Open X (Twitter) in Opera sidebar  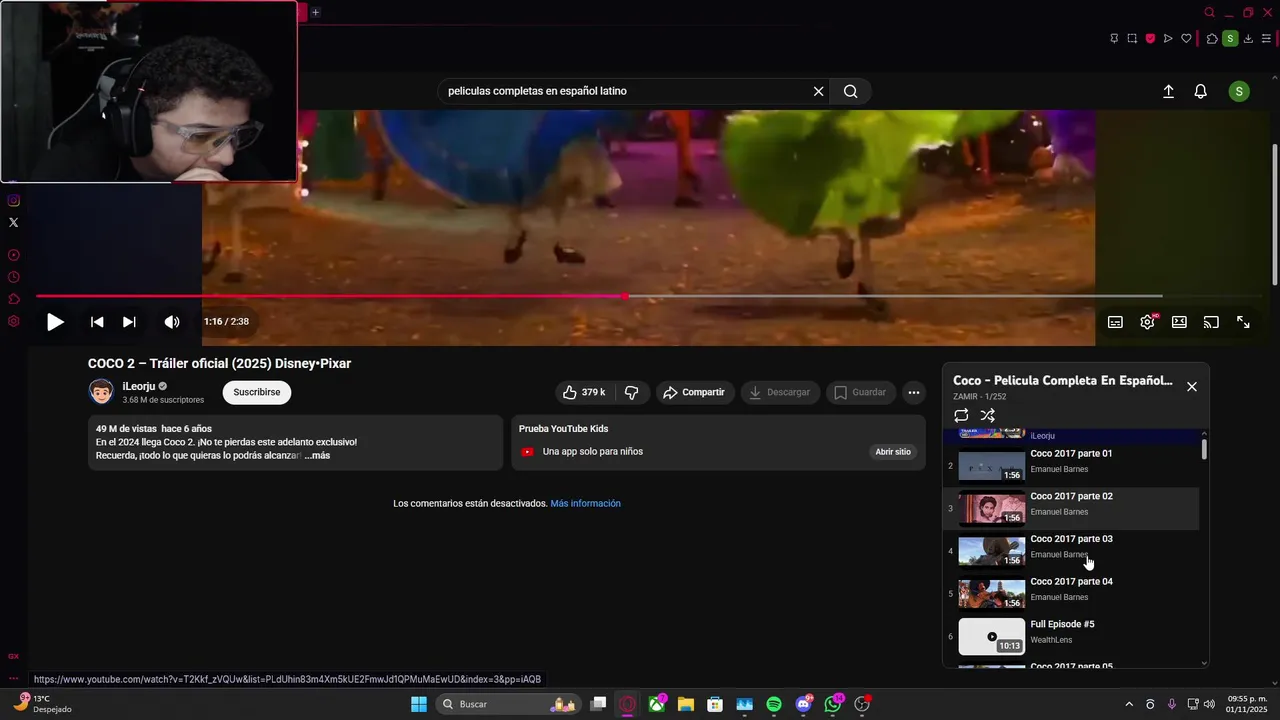click(13, 222)
